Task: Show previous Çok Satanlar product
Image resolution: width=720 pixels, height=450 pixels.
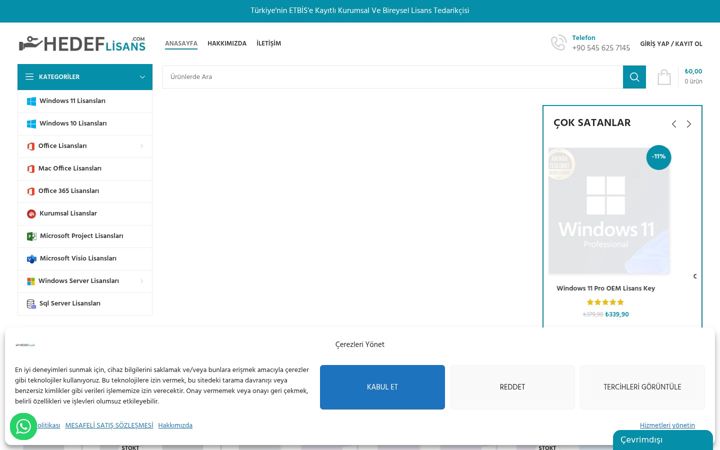Action: pos(674,124)
